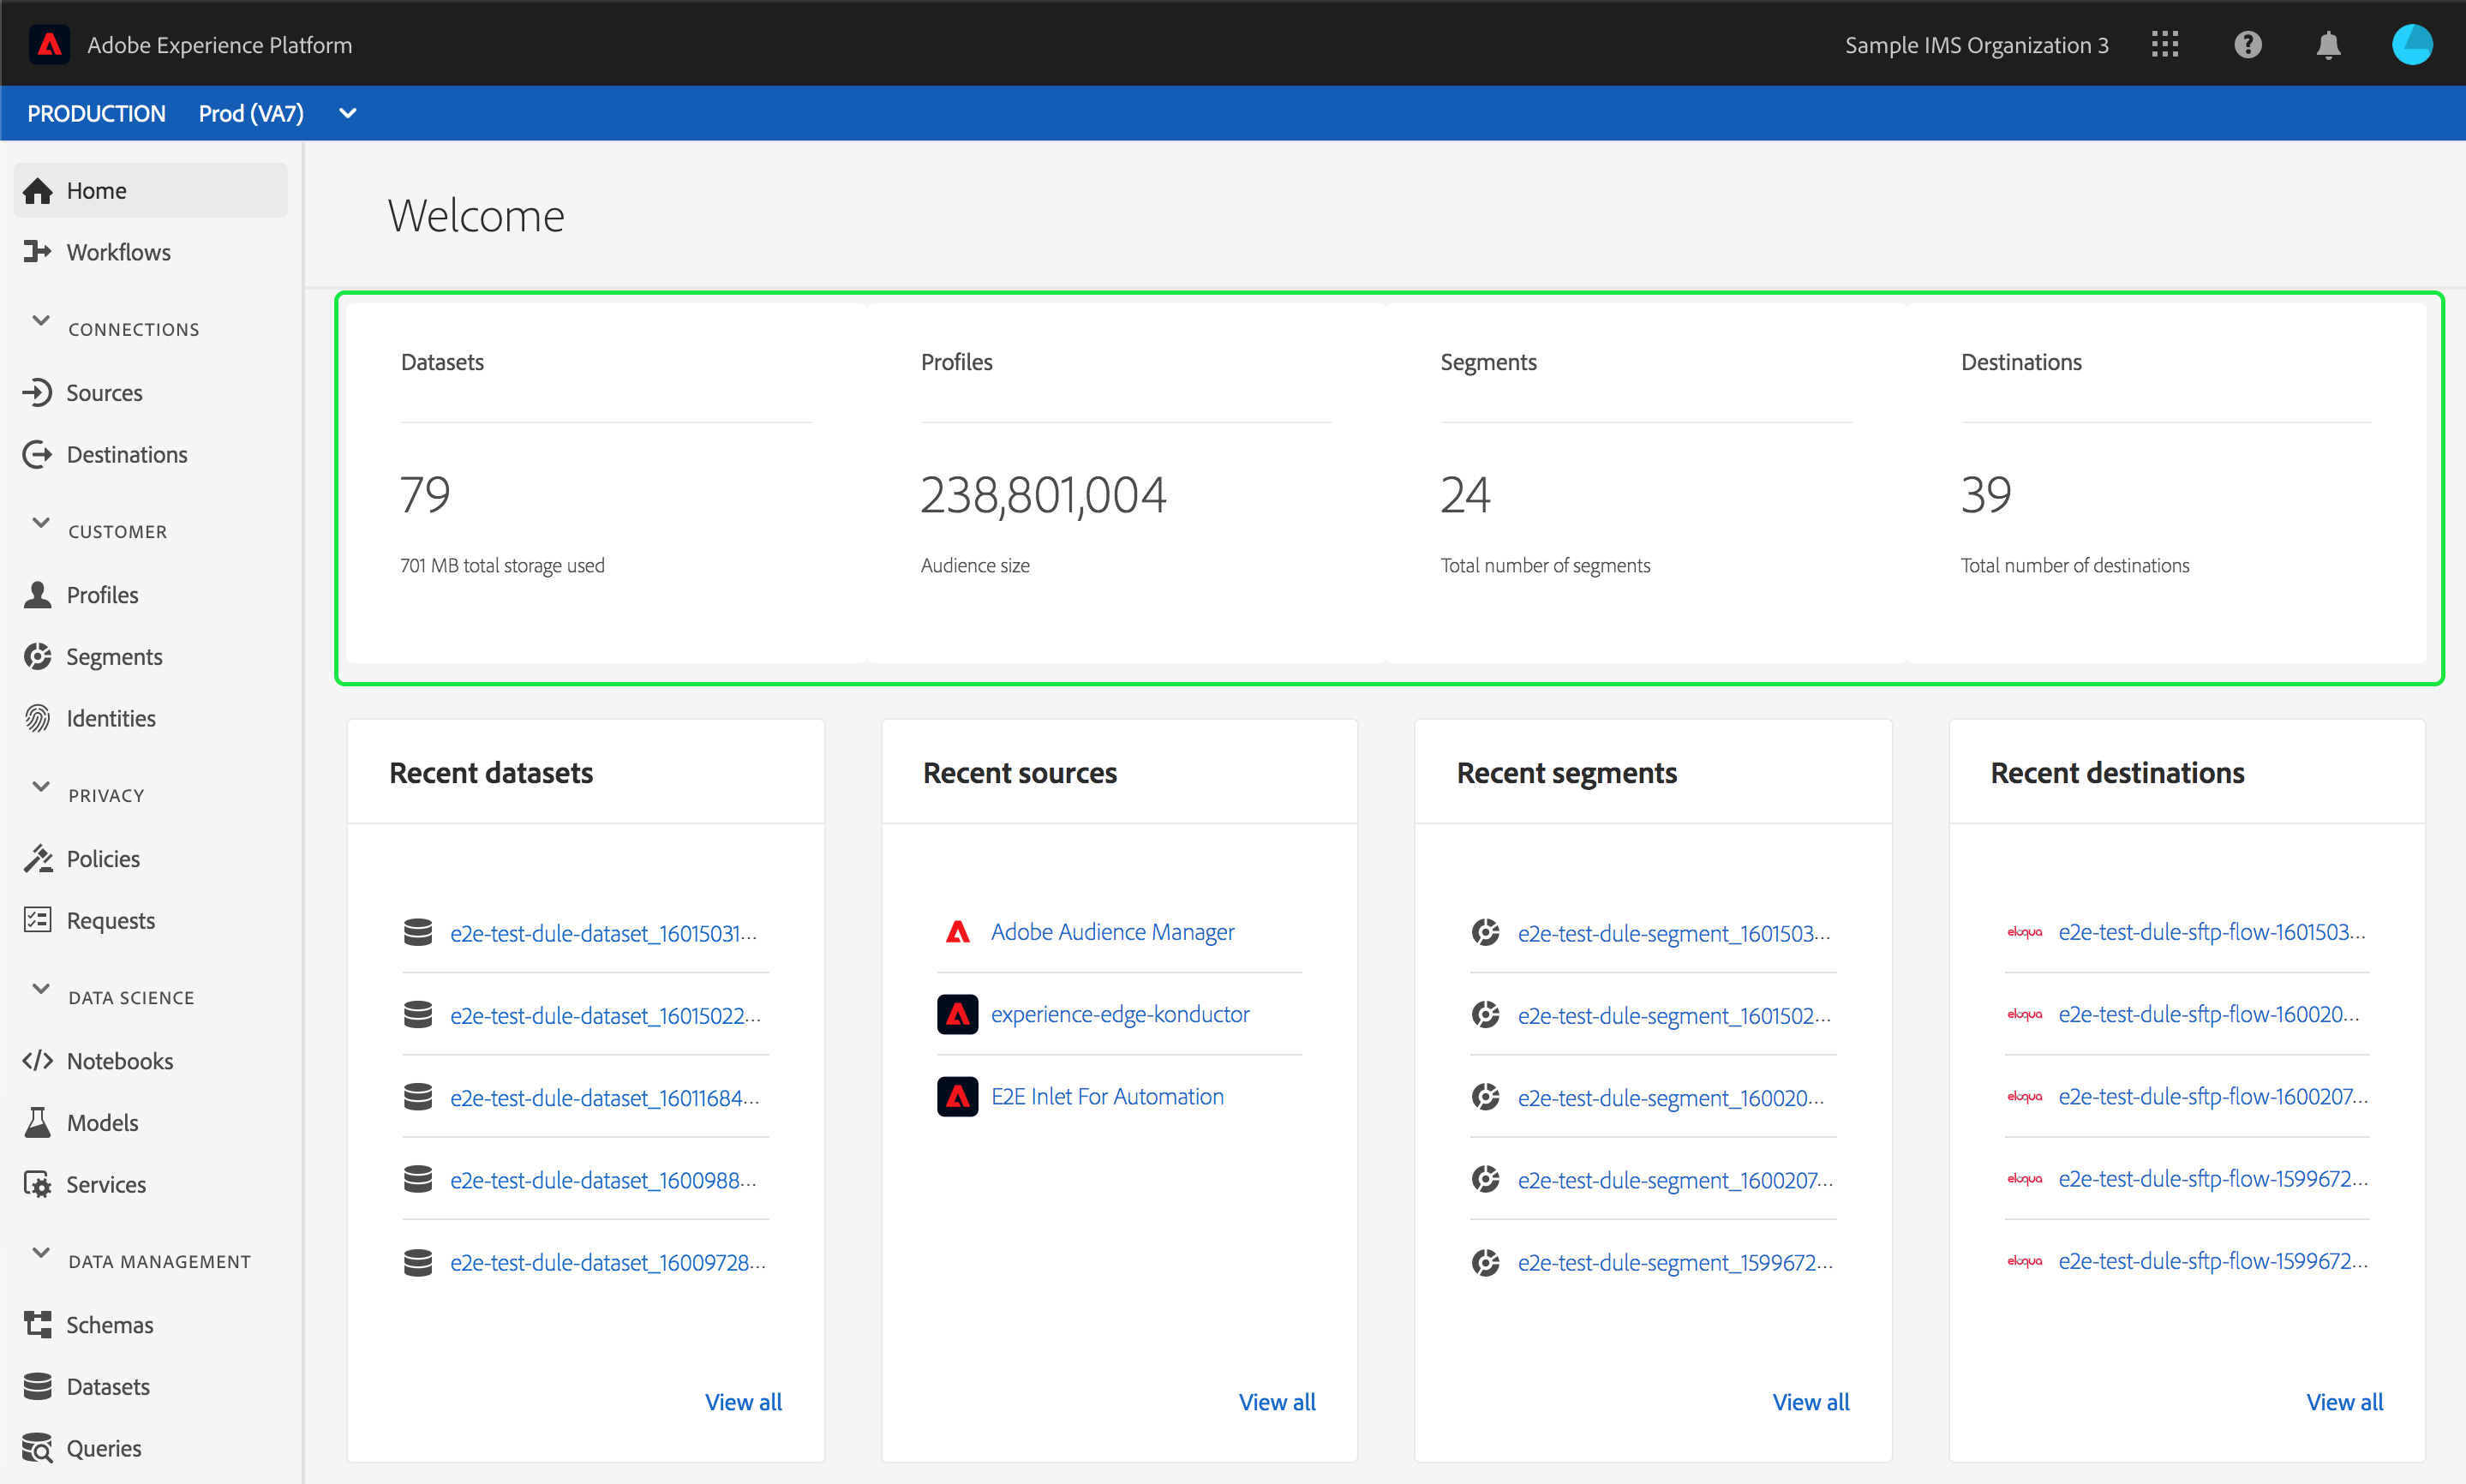Click the Destinations metric card showing 39
Screen dimensions: 2466x1484
2166,483
